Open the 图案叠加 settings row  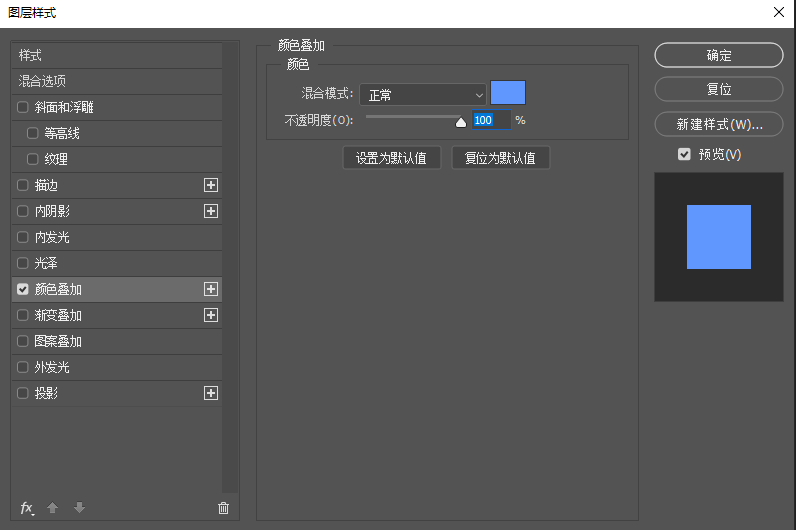pos(117,341)
